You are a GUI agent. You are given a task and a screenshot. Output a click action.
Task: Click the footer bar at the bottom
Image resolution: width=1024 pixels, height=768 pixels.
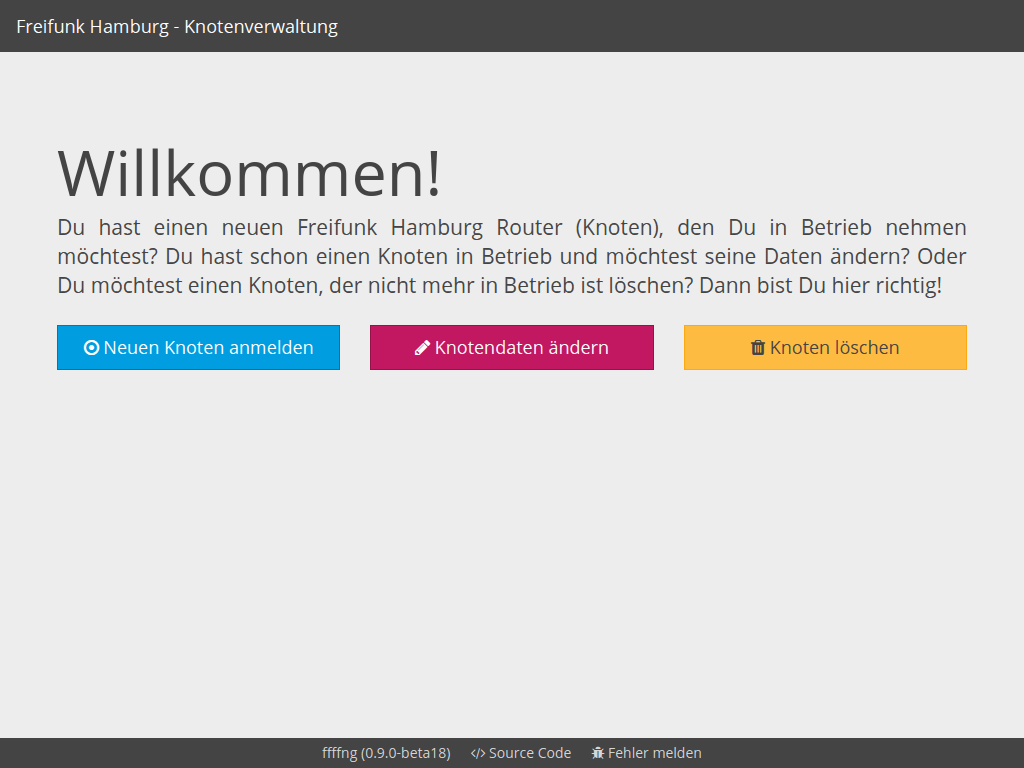click(512, 753)
